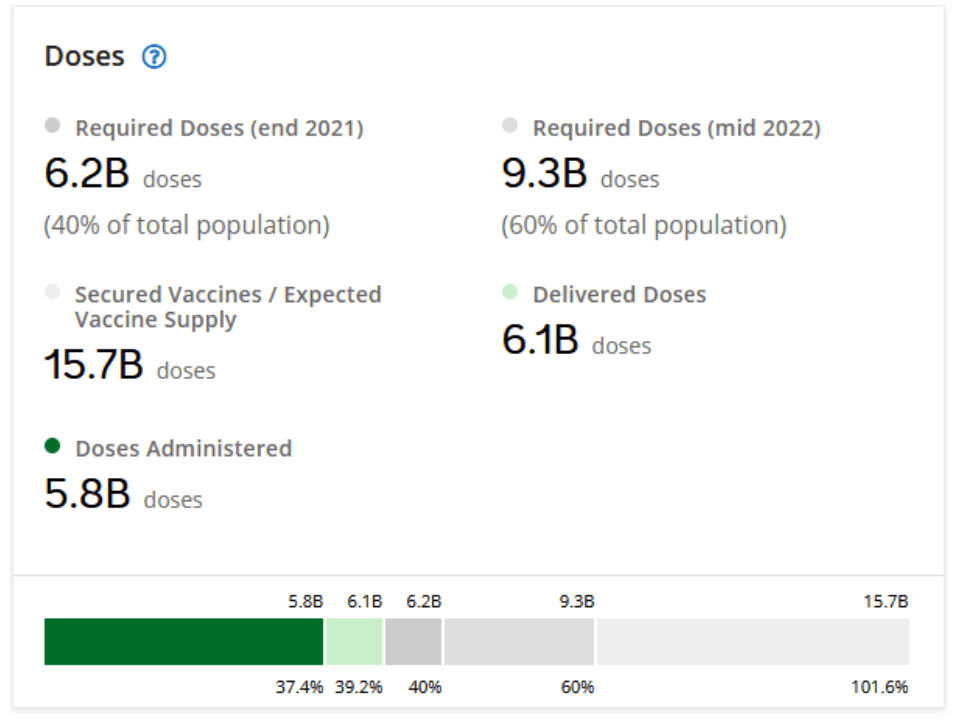The height and width of the screenshot is (728, 960).
Task: Click the gray Required Doses (end 2021) dot
Action: point(53,126)
